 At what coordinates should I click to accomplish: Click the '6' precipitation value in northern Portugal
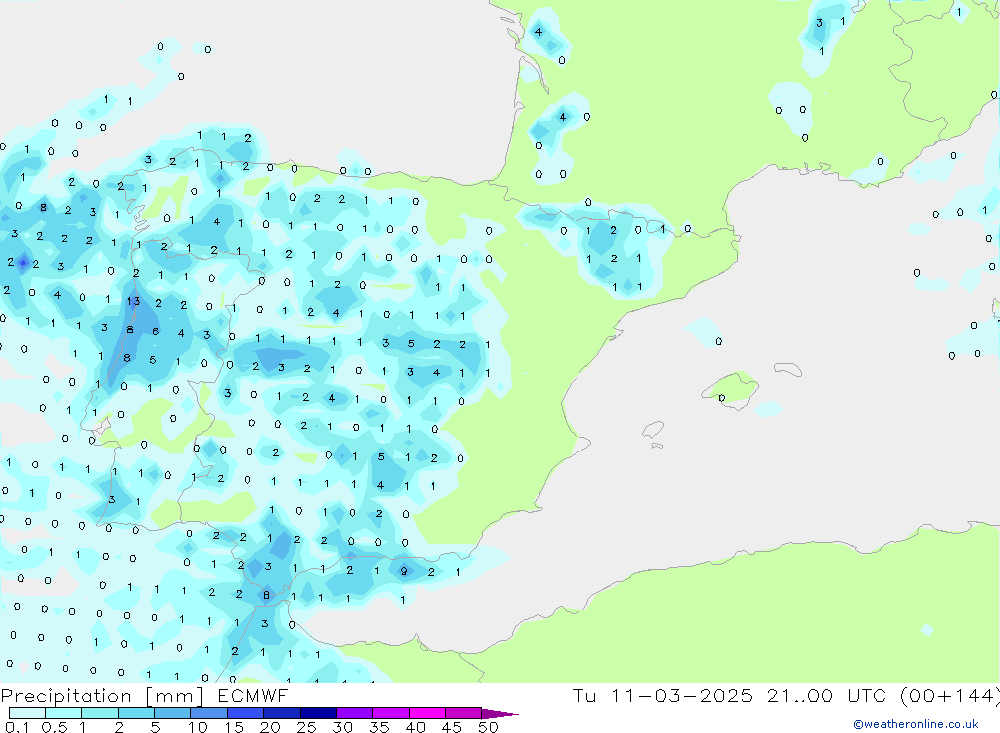(155, 331)
